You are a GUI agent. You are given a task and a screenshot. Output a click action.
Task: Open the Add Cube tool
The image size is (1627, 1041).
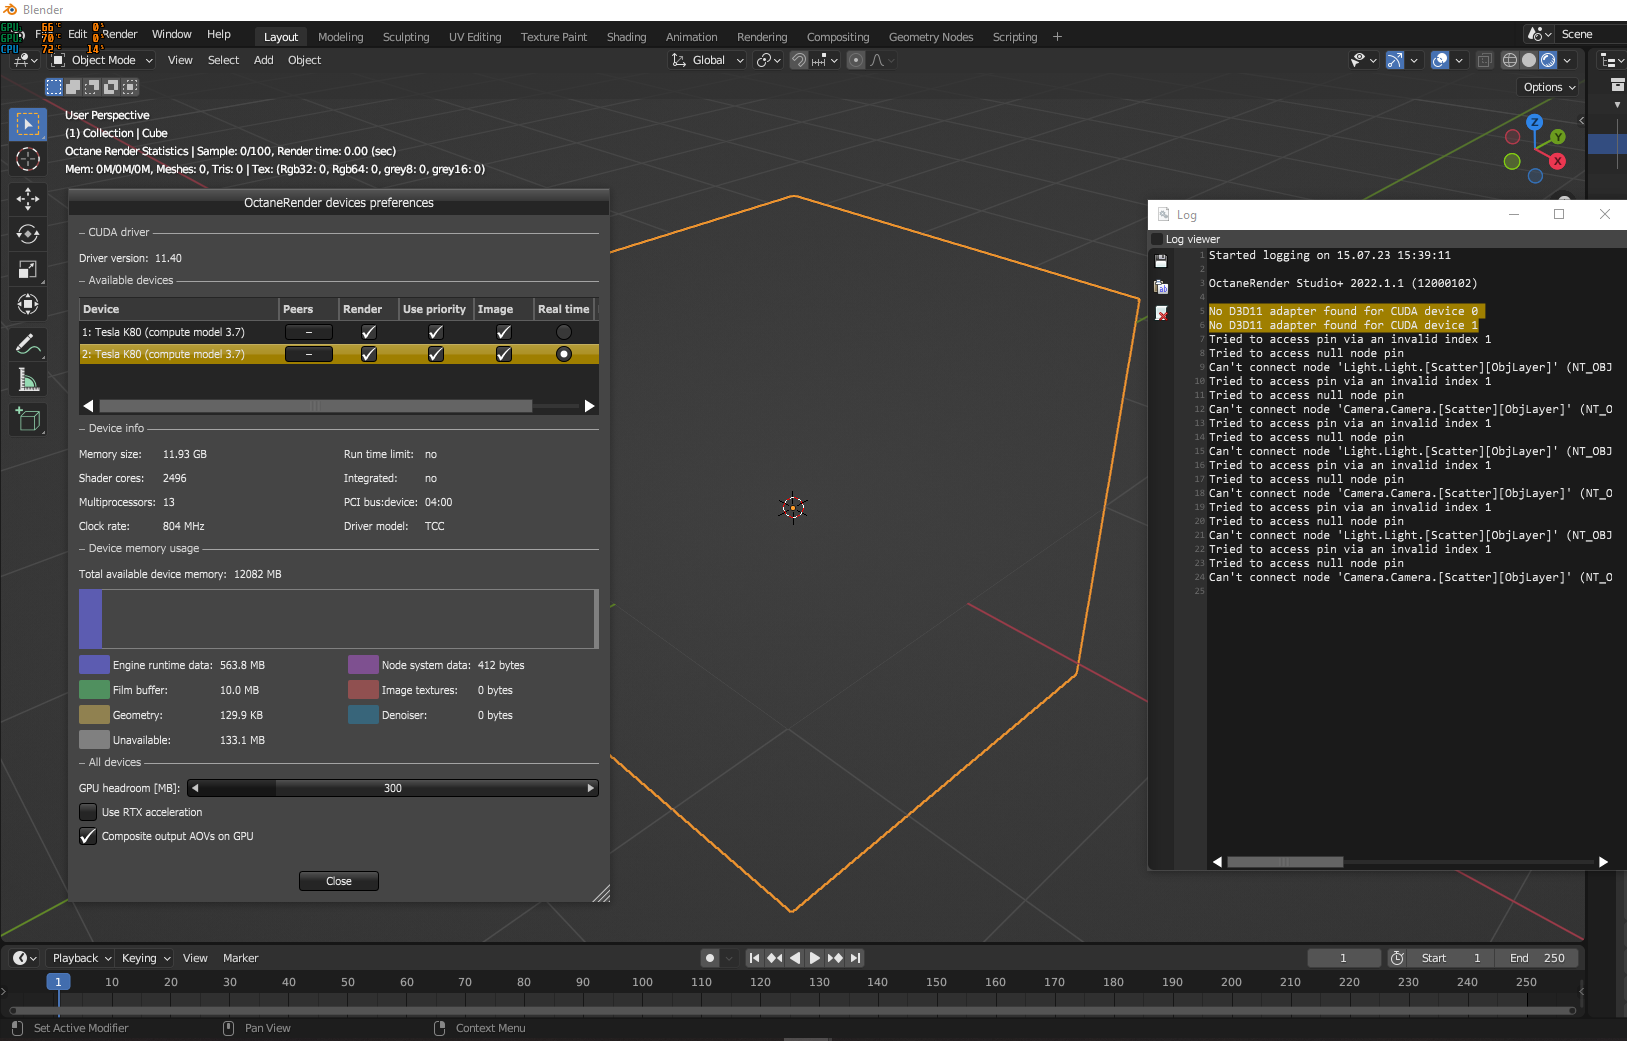(x=28, y=420)
